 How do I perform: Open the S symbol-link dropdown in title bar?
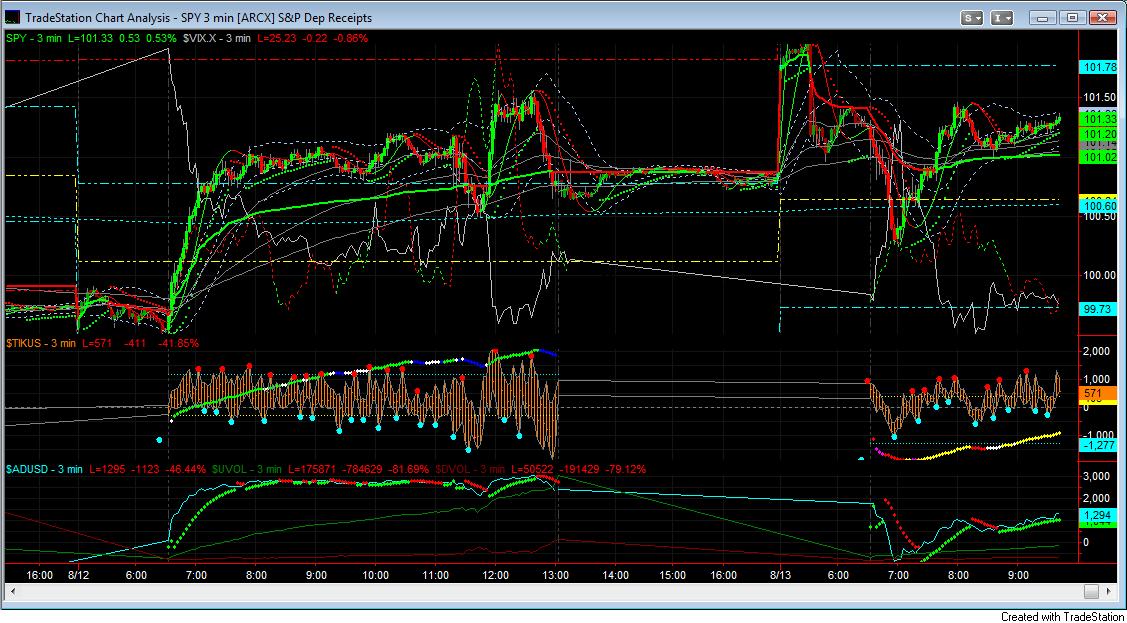(973, 17)
